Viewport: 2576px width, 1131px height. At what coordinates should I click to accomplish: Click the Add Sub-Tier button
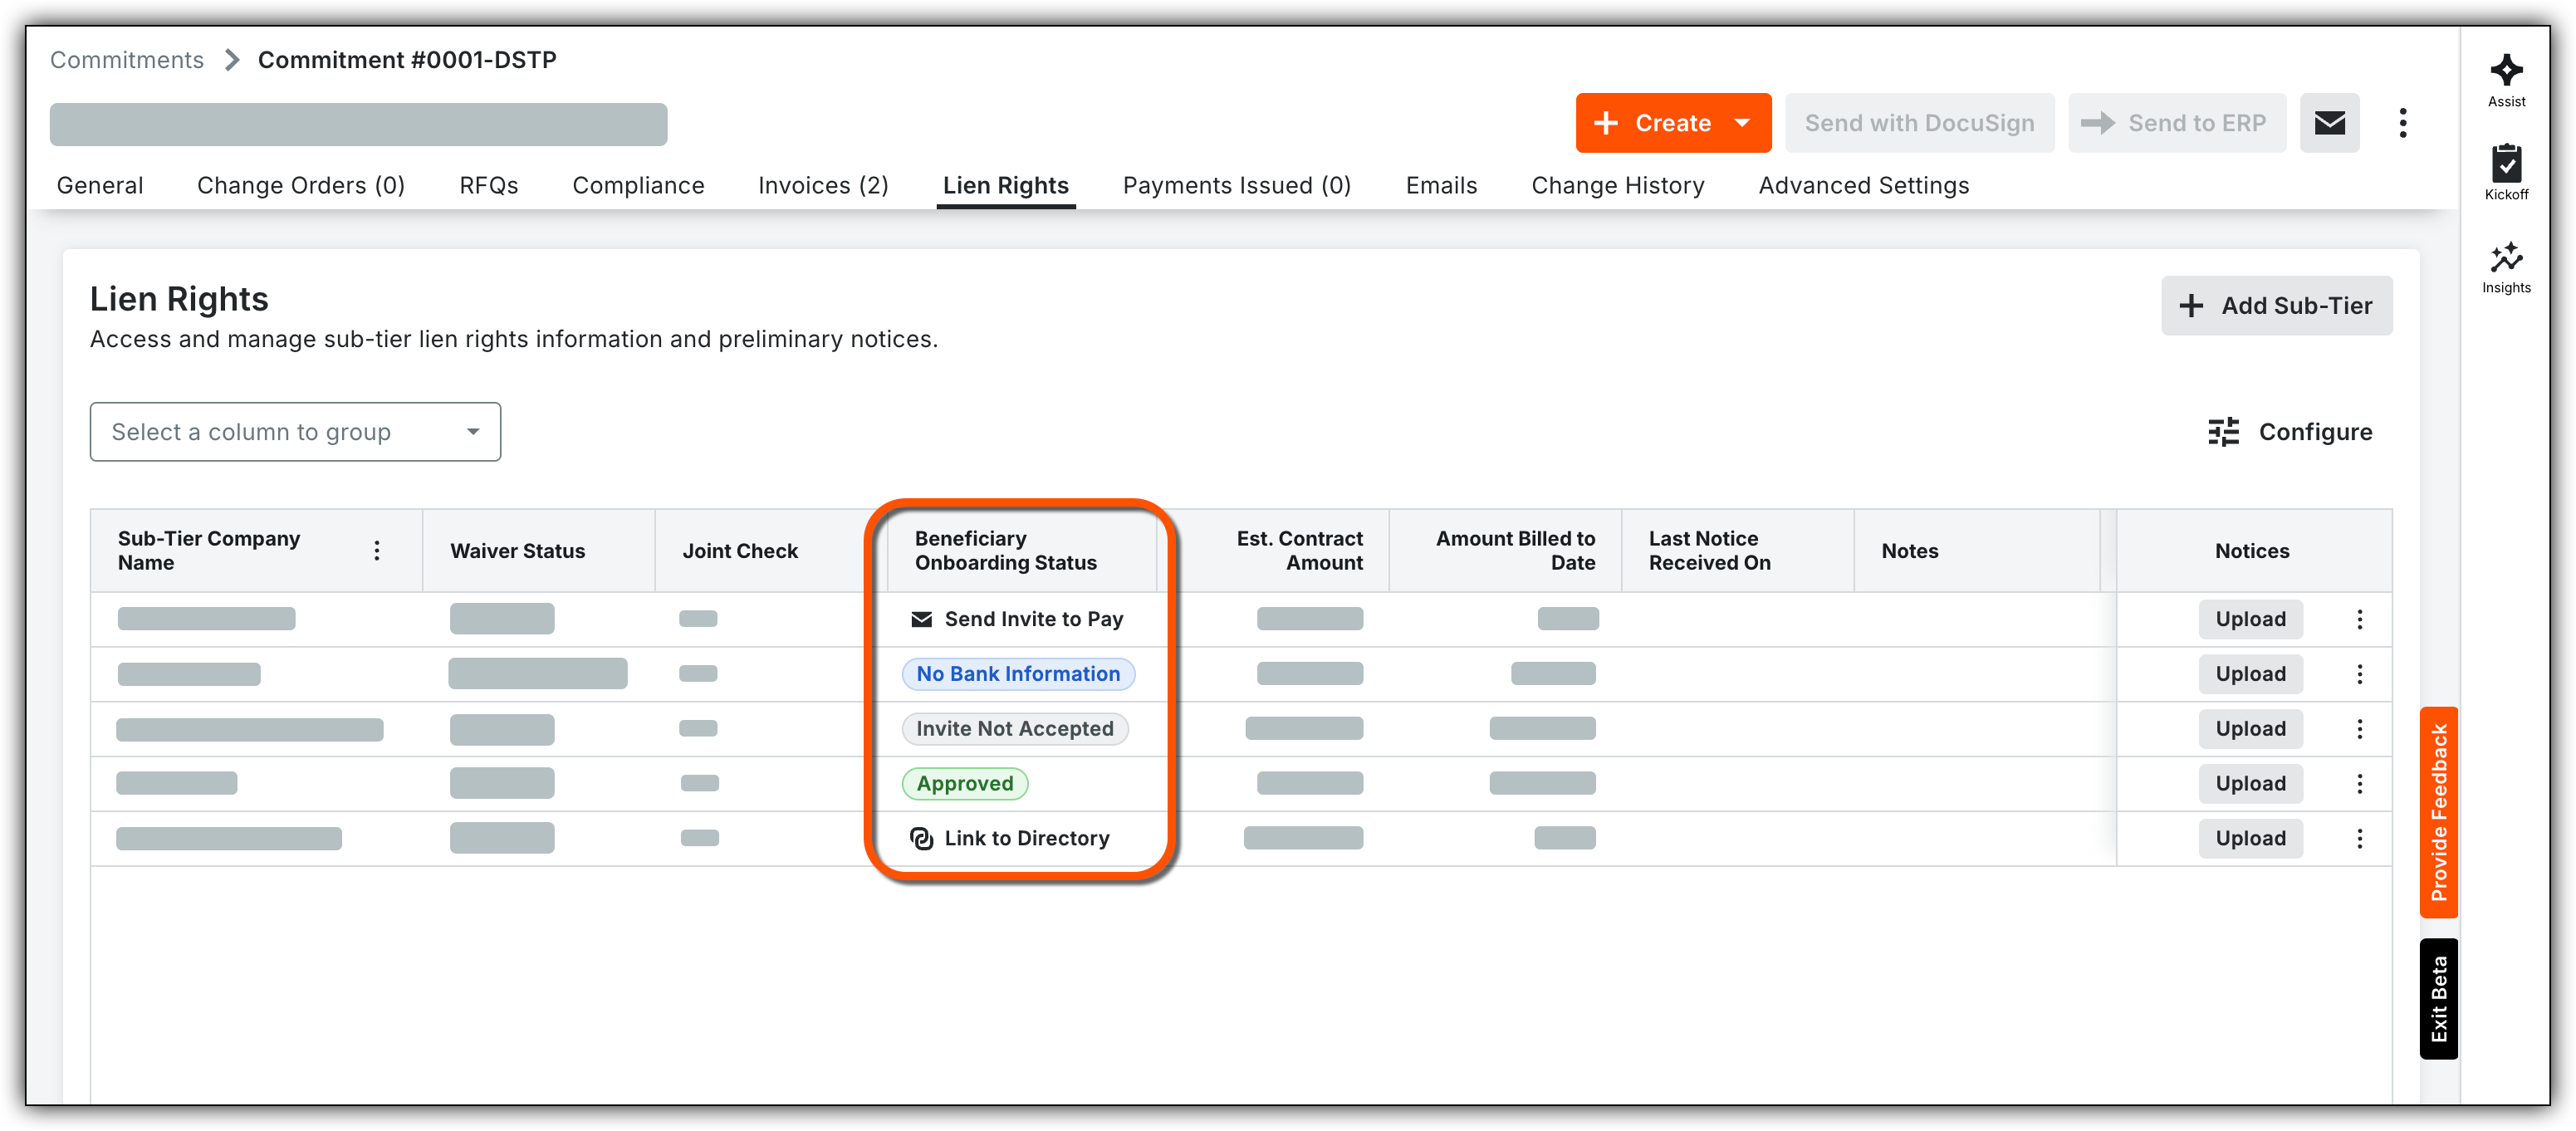[x=2276, y=306]
